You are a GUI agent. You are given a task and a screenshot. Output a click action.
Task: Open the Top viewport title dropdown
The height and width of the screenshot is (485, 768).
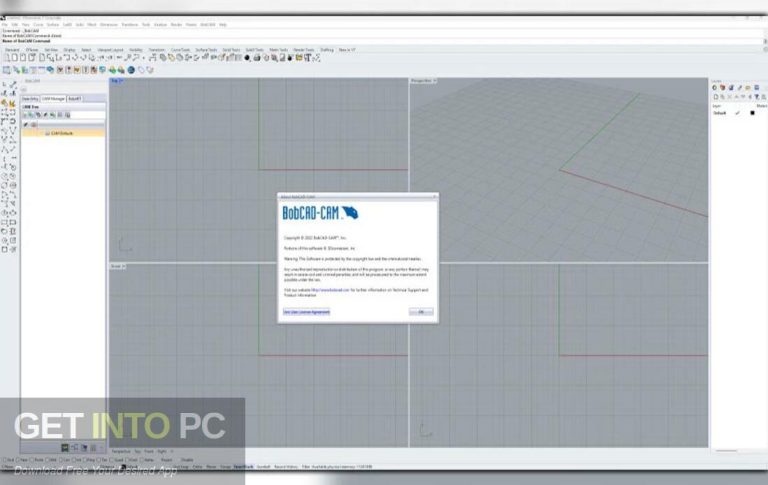point(116,81)
